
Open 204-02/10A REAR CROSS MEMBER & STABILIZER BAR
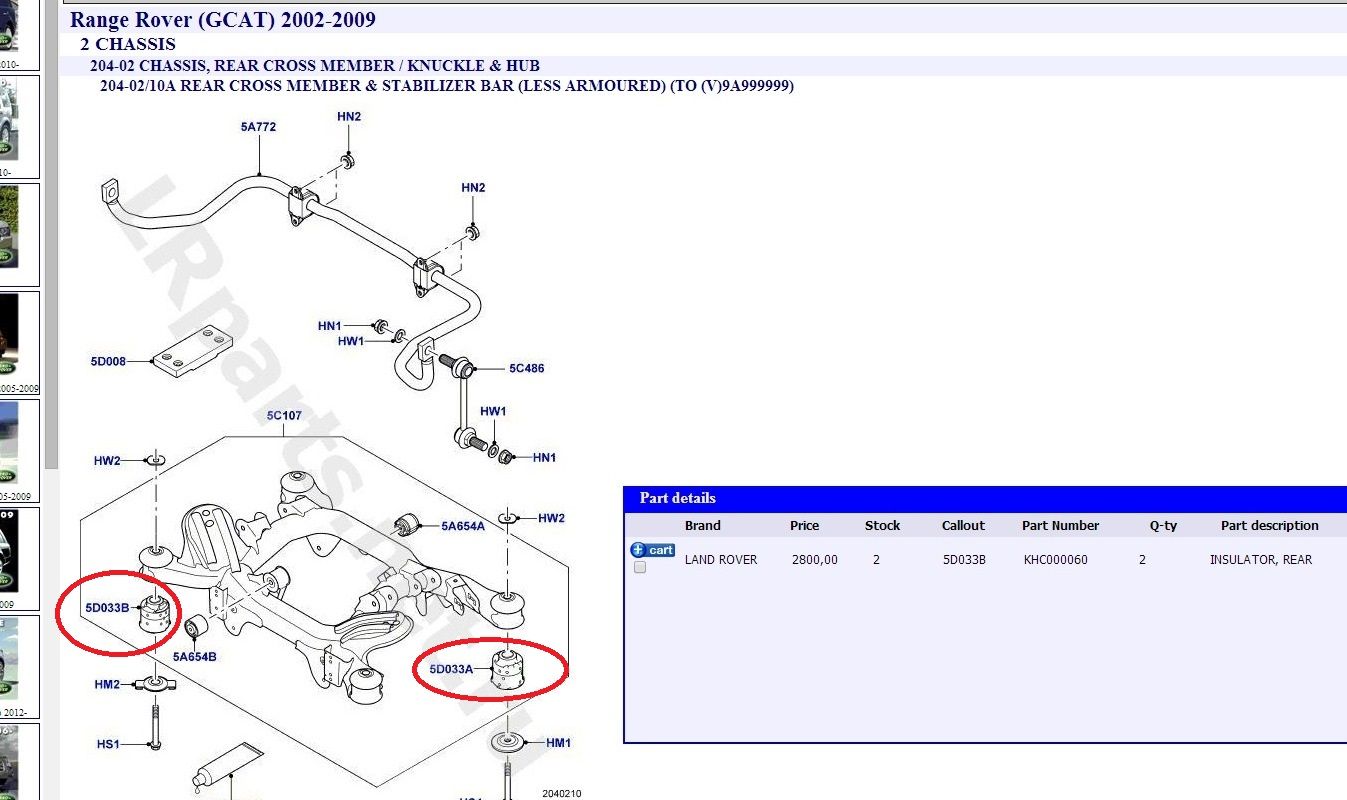[x=447, y=86]
